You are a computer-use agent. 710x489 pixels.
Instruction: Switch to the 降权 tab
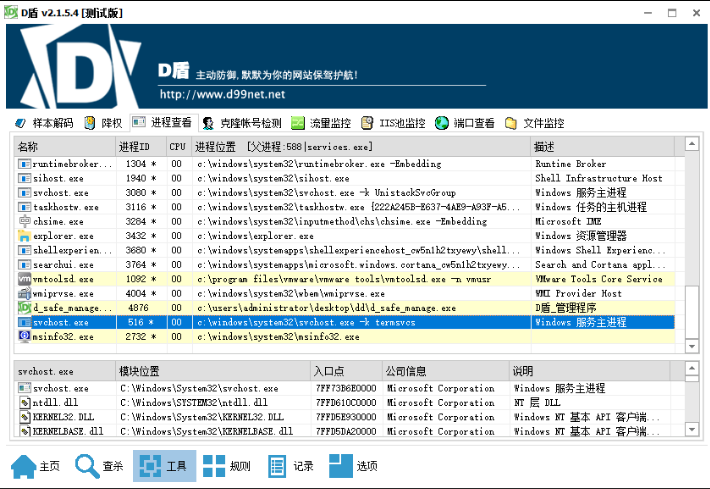coord(104,123)
